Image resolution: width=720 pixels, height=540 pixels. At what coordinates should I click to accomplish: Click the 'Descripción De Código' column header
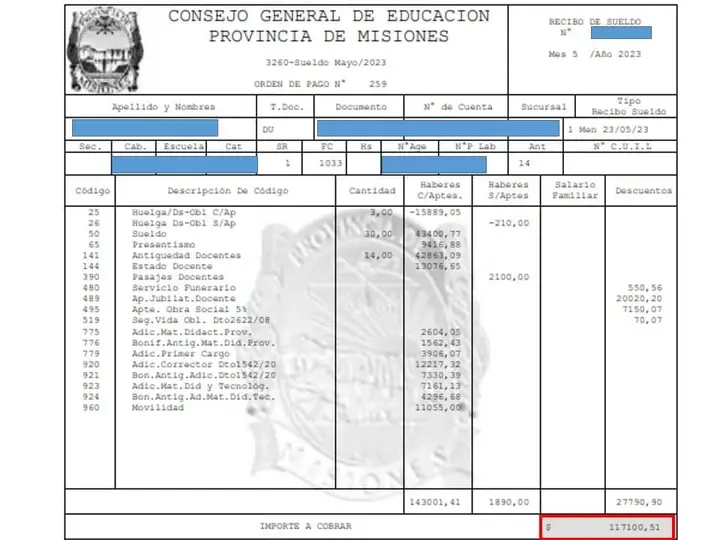228,190
